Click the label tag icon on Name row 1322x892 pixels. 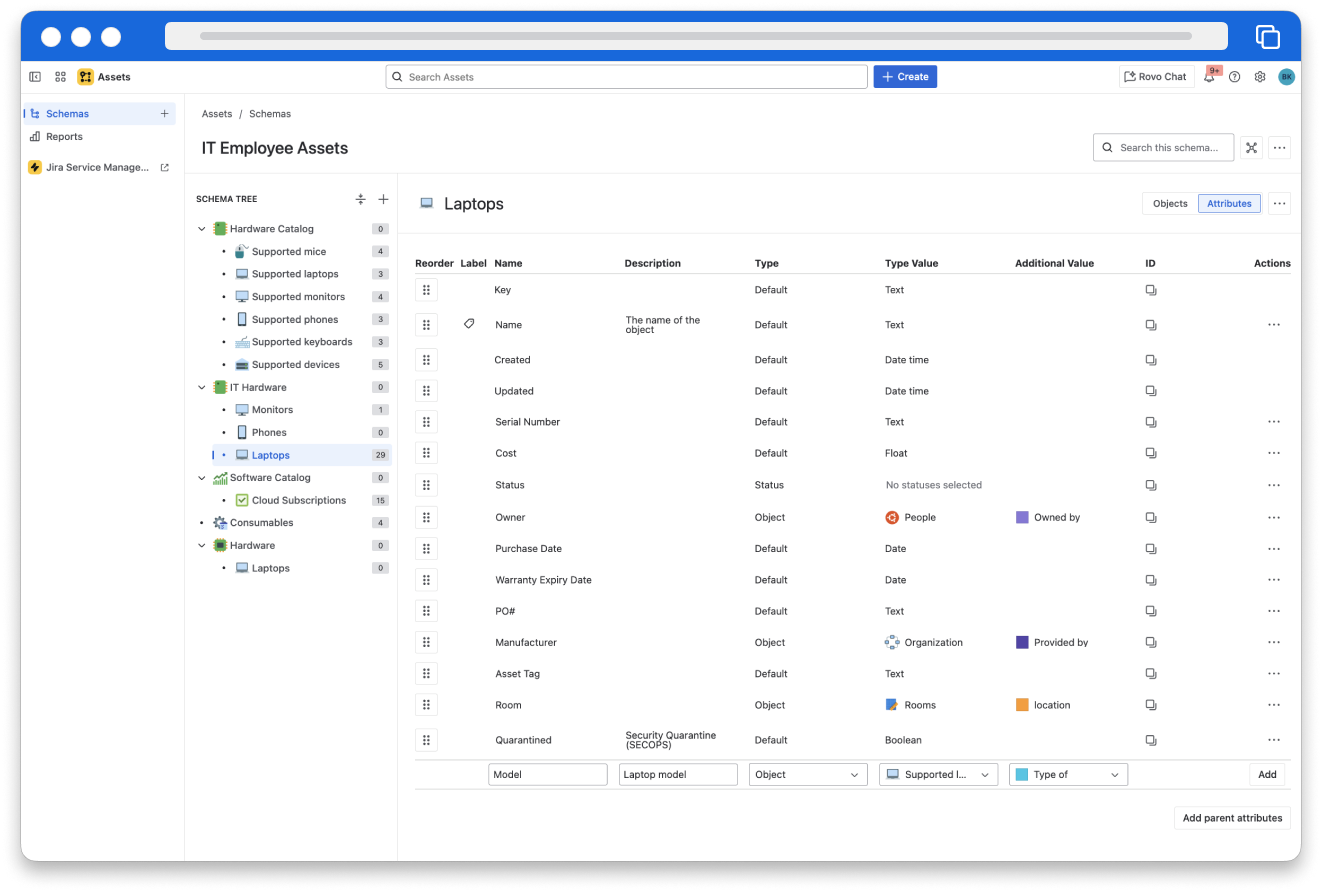click(469, 324)
